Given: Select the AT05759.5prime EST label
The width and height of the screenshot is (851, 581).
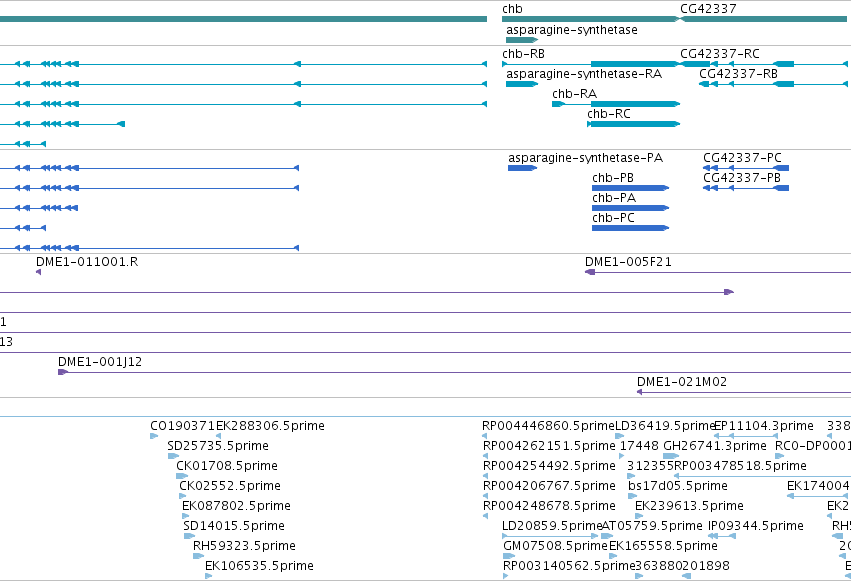Looking at the screenshot, I should pyautogui.click(x=652, y=526).
